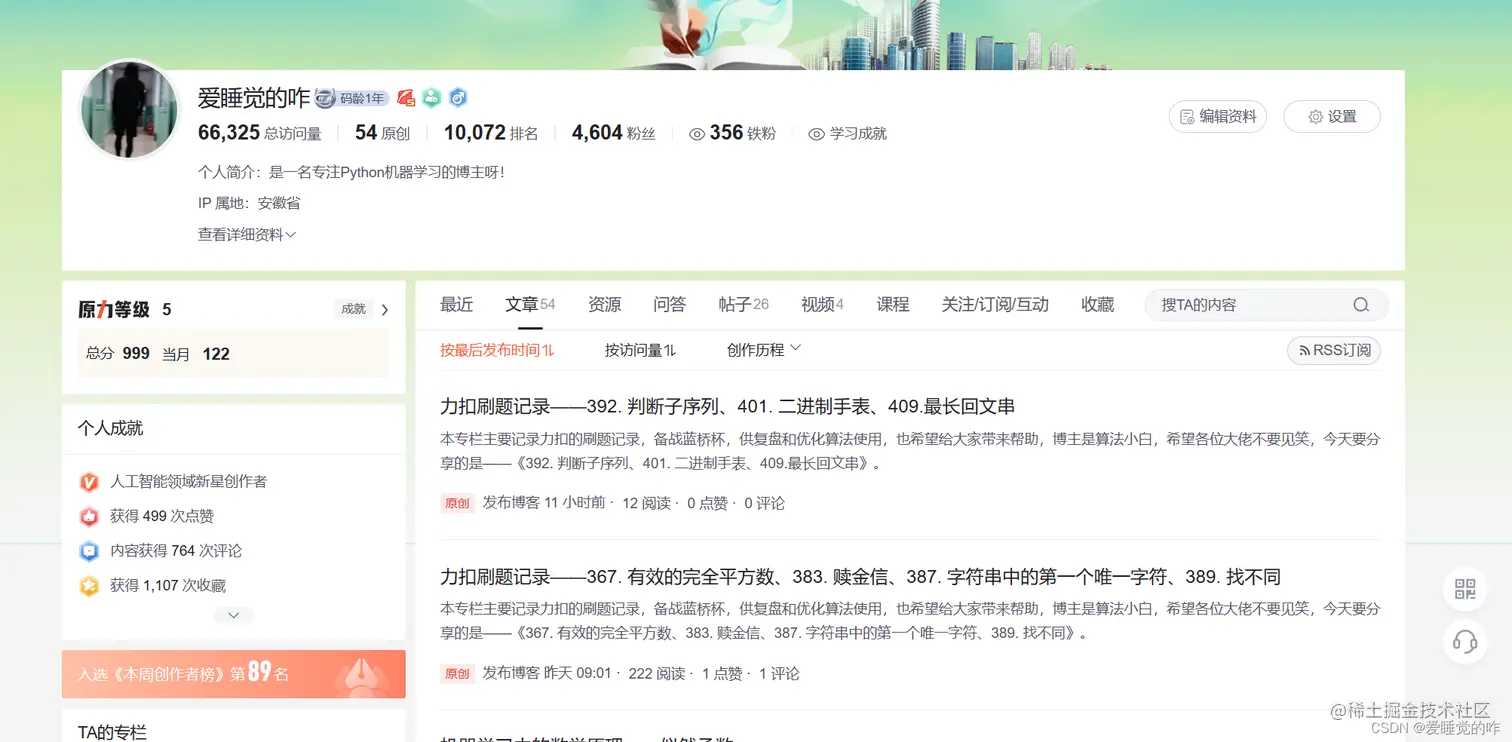Click the 编辑资料 button
Screen dimensions: 1512x742
[1217, 117]
